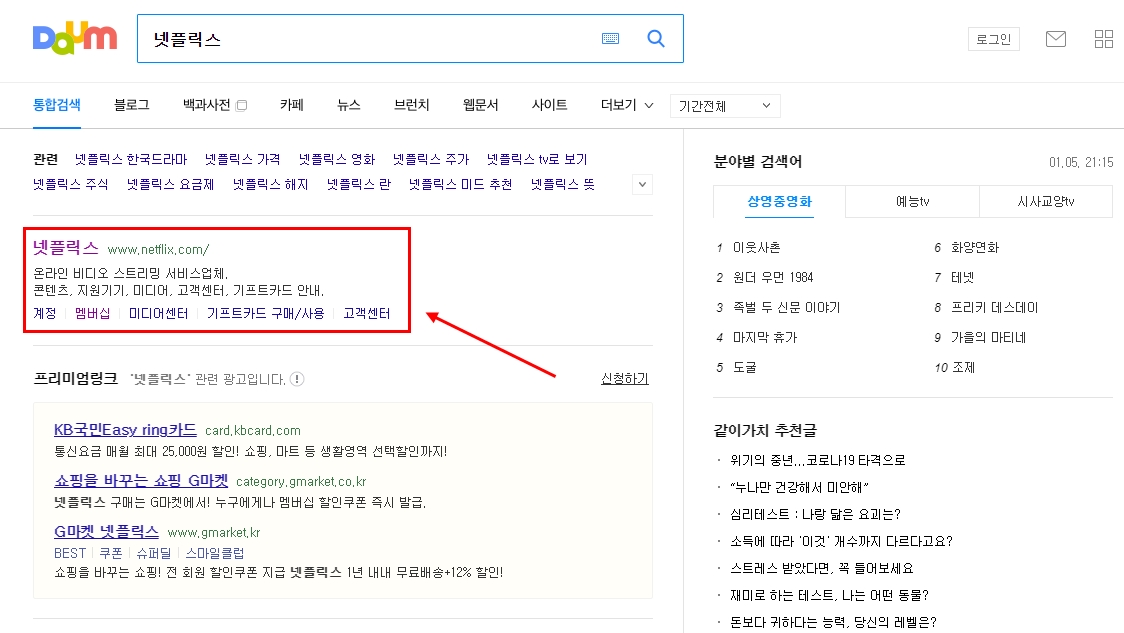The width and height of the screenshot is (1124, 633).
Task: Open the KB국민Easy ring카드 ad
Action: pyautogui.click(x=125, y=429)
